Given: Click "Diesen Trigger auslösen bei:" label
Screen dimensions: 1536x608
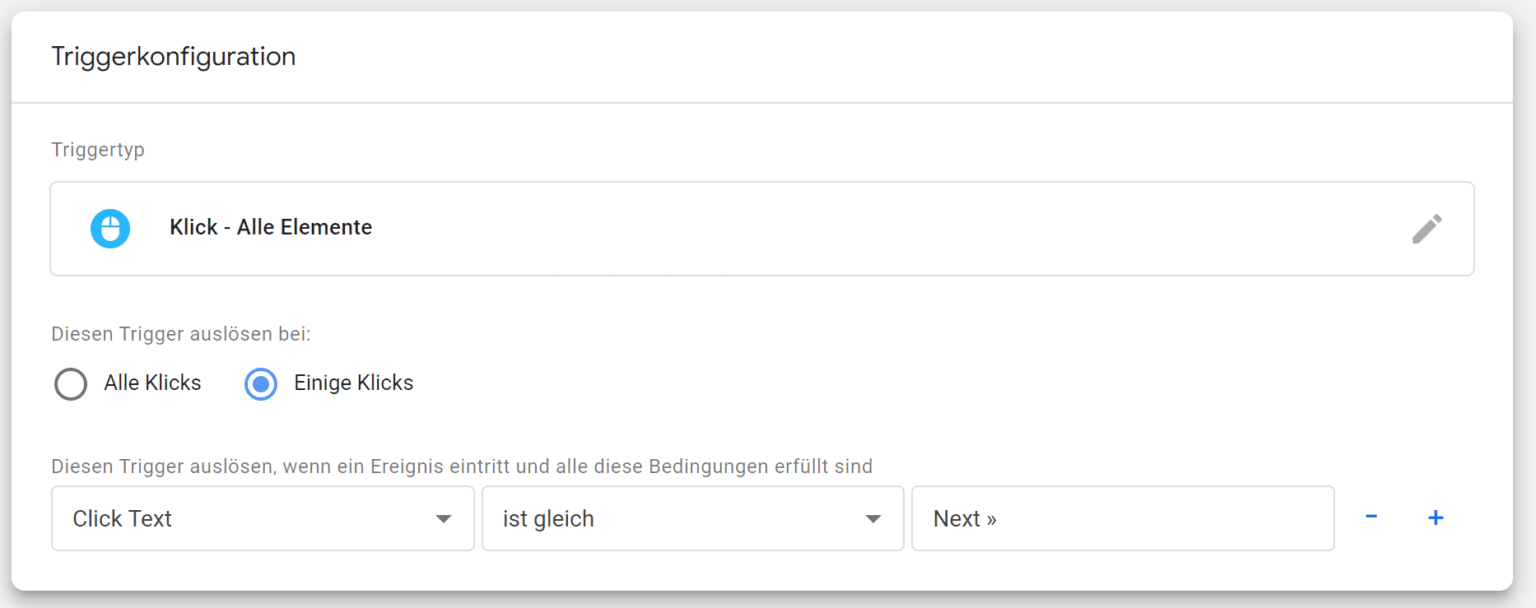Looking at the screenshot, I should point(181,334).
